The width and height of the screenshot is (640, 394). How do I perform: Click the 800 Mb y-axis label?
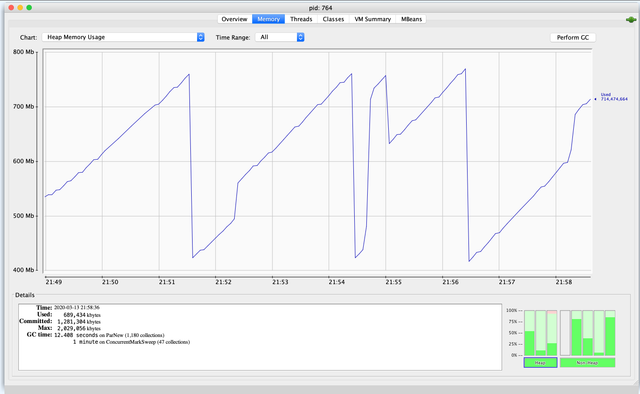pyautogui.click(x=24, y=52)
